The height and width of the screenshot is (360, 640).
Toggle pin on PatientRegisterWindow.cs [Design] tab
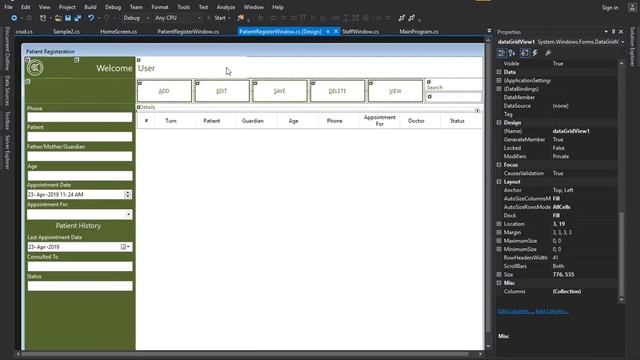pyautogui.click(x=328, y=31)
